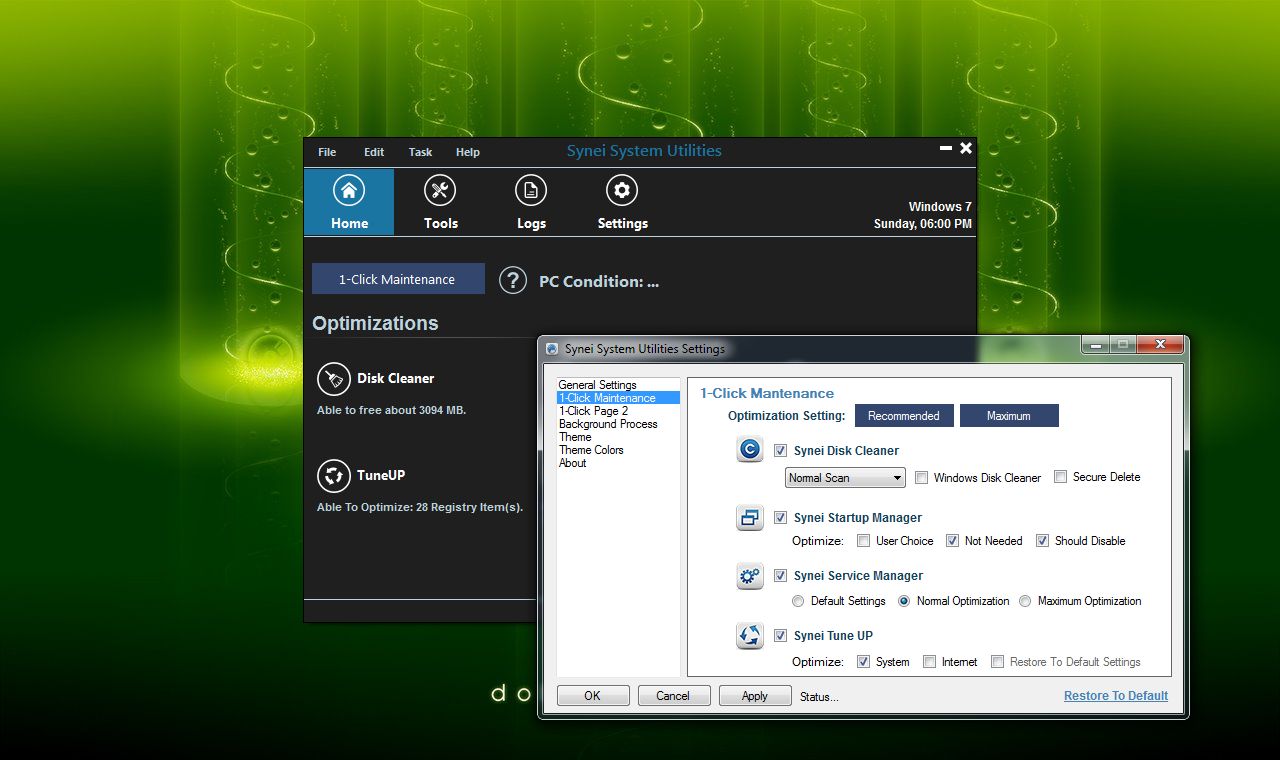
Task: Check the User Choice option
Action: coord(864,541)
